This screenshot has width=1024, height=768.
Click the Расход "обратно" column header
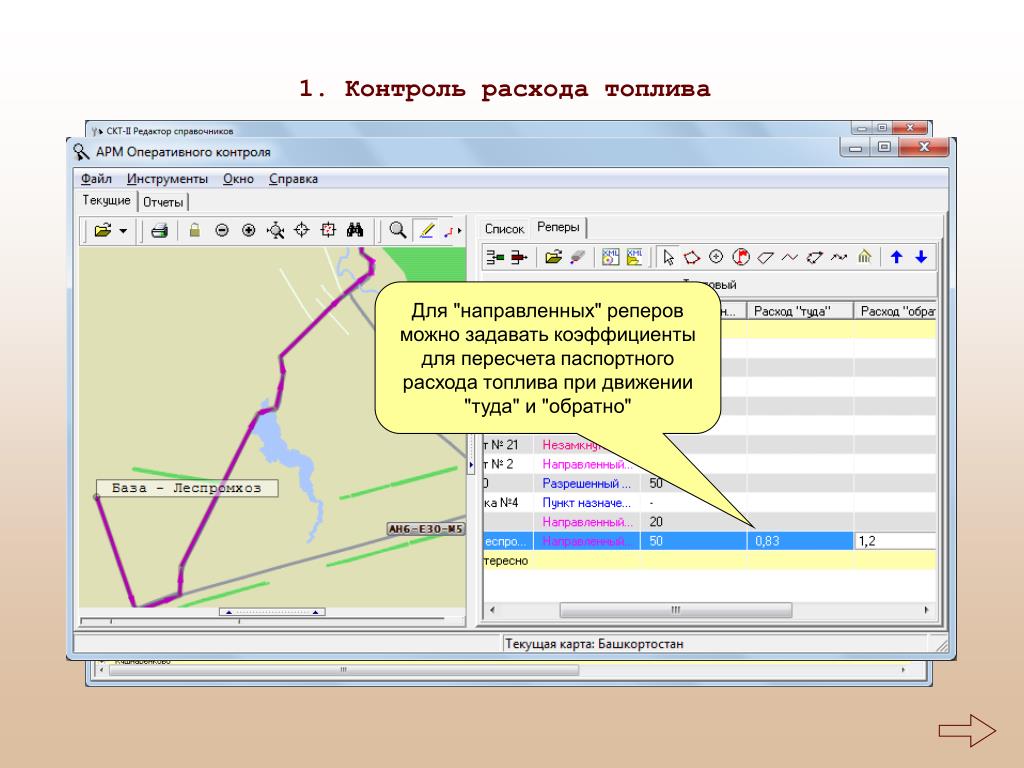coord(895,311)
